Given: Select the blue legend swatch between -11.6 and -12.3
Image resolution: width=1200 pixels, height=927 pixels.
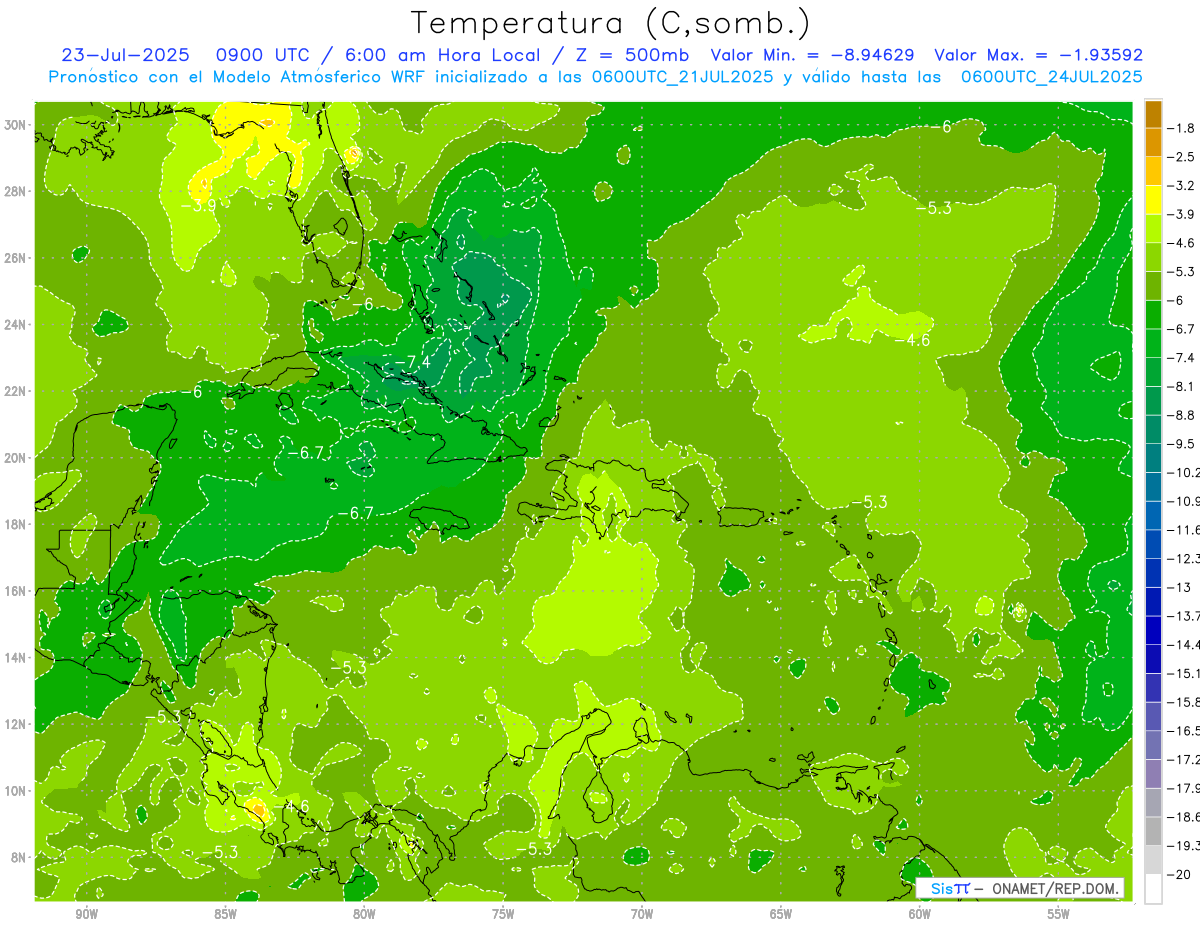Looking at the screenshot, I should coord(1153,544).
